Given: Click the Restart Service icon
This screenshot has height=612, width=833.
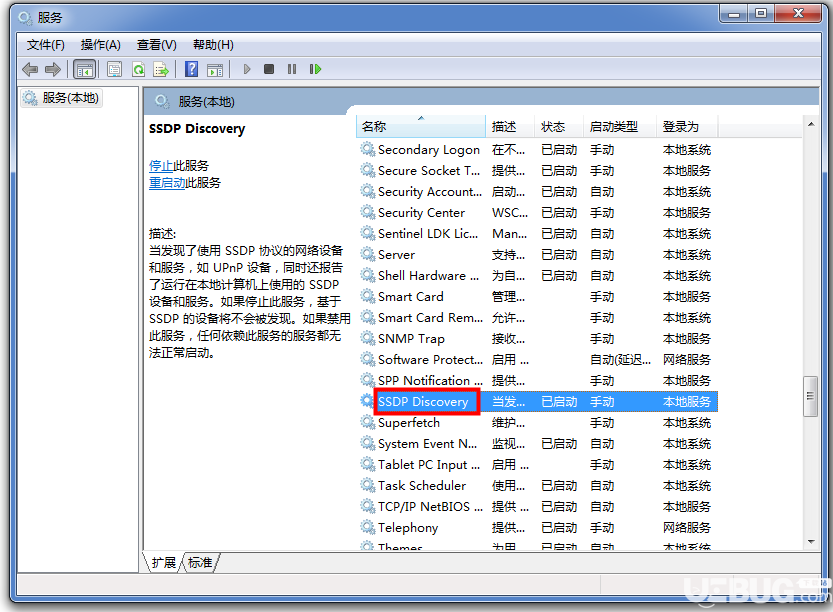Looking at the screenshot, I should [x=315, y=69].
